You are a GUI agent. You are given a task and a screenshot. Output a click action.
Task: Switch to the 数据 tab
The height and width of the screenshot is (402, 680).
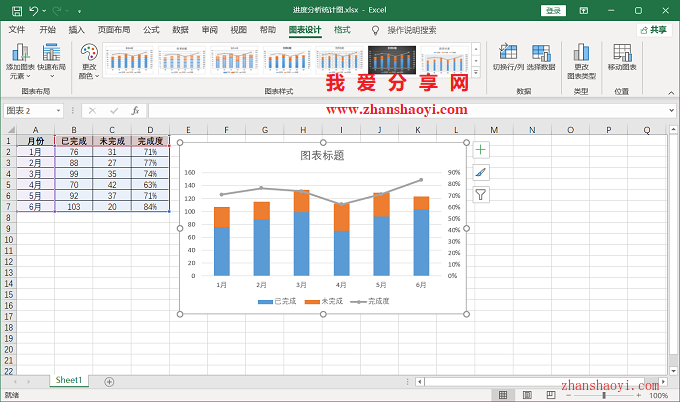tap(180, 29)
